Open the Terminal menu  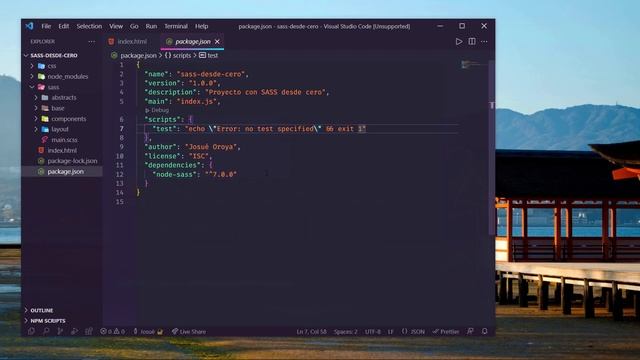pos(176,26)
